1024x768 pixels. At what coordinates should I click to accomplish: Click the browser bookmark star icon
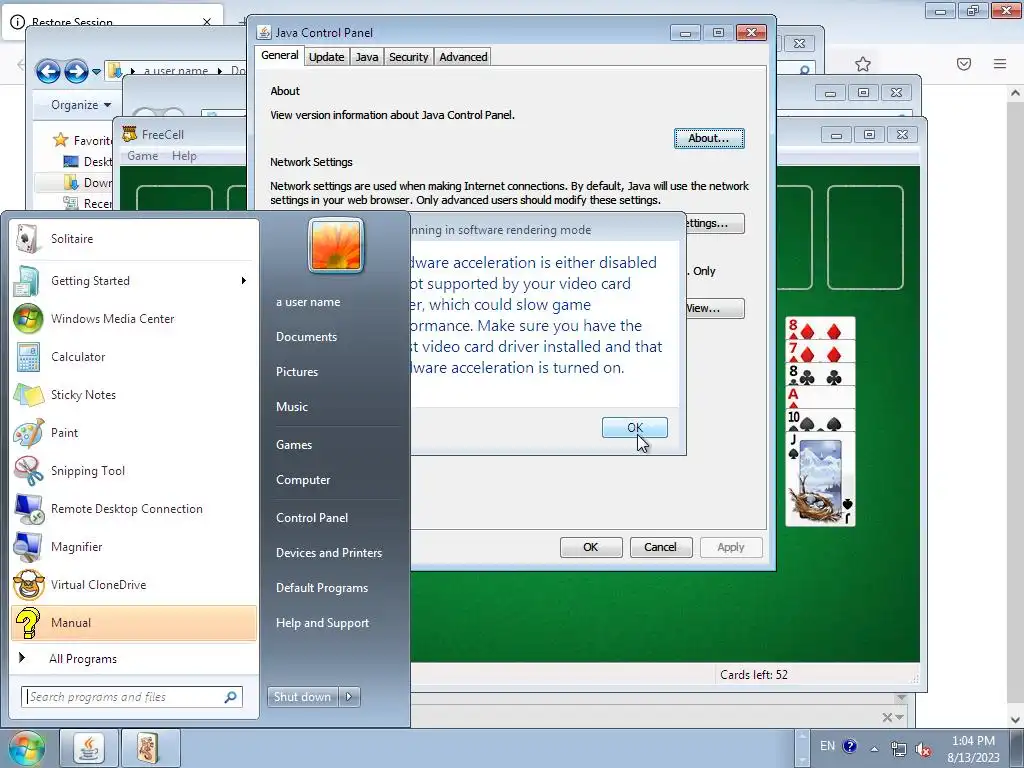(863, 64)
